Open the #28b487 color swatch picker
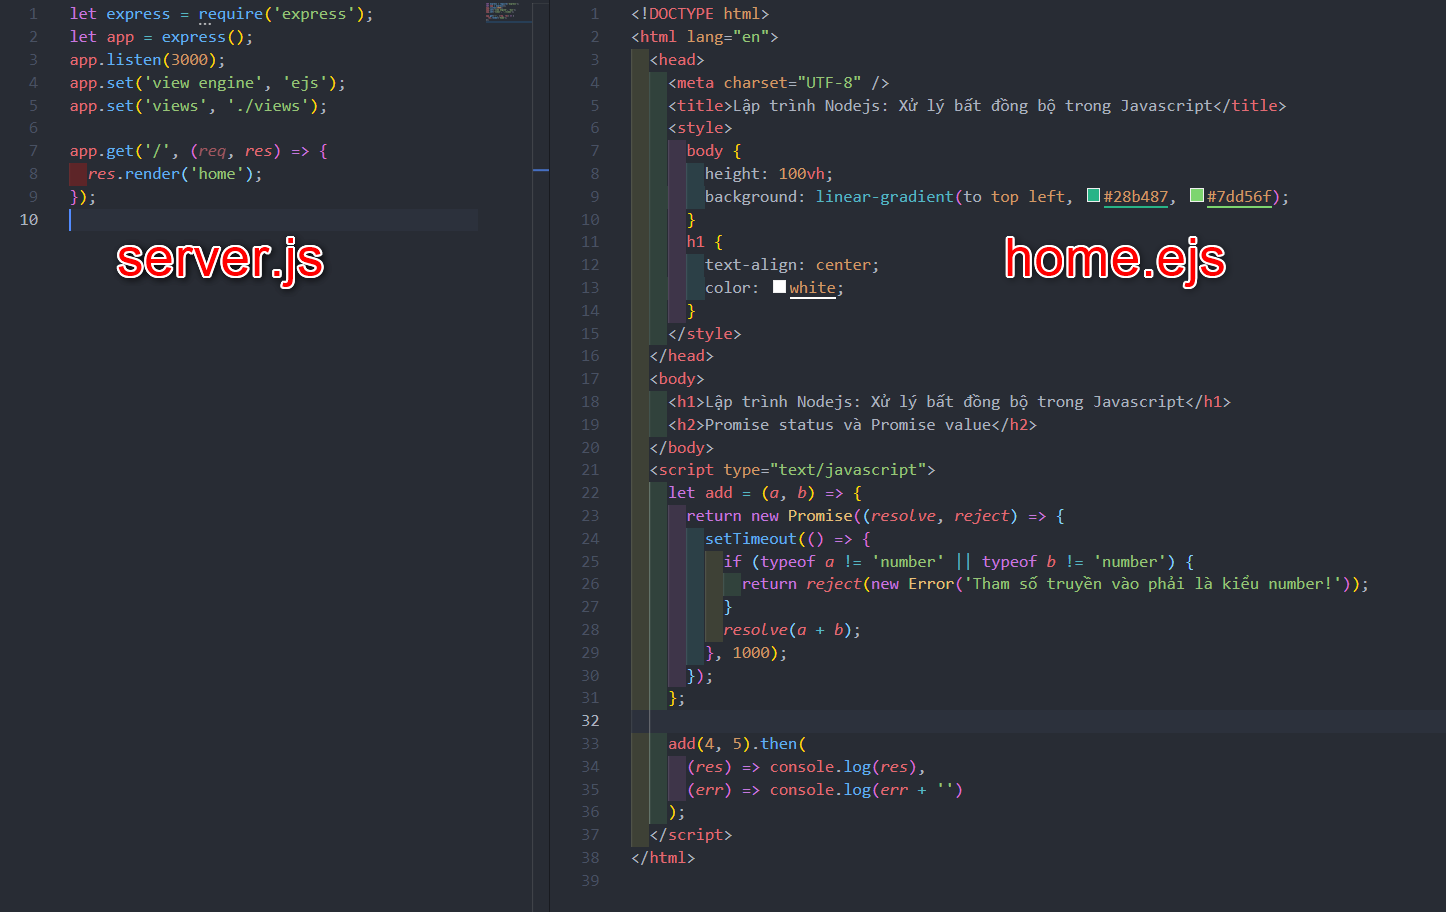This screenshot has height=912, width=1446. point(1093,195)
